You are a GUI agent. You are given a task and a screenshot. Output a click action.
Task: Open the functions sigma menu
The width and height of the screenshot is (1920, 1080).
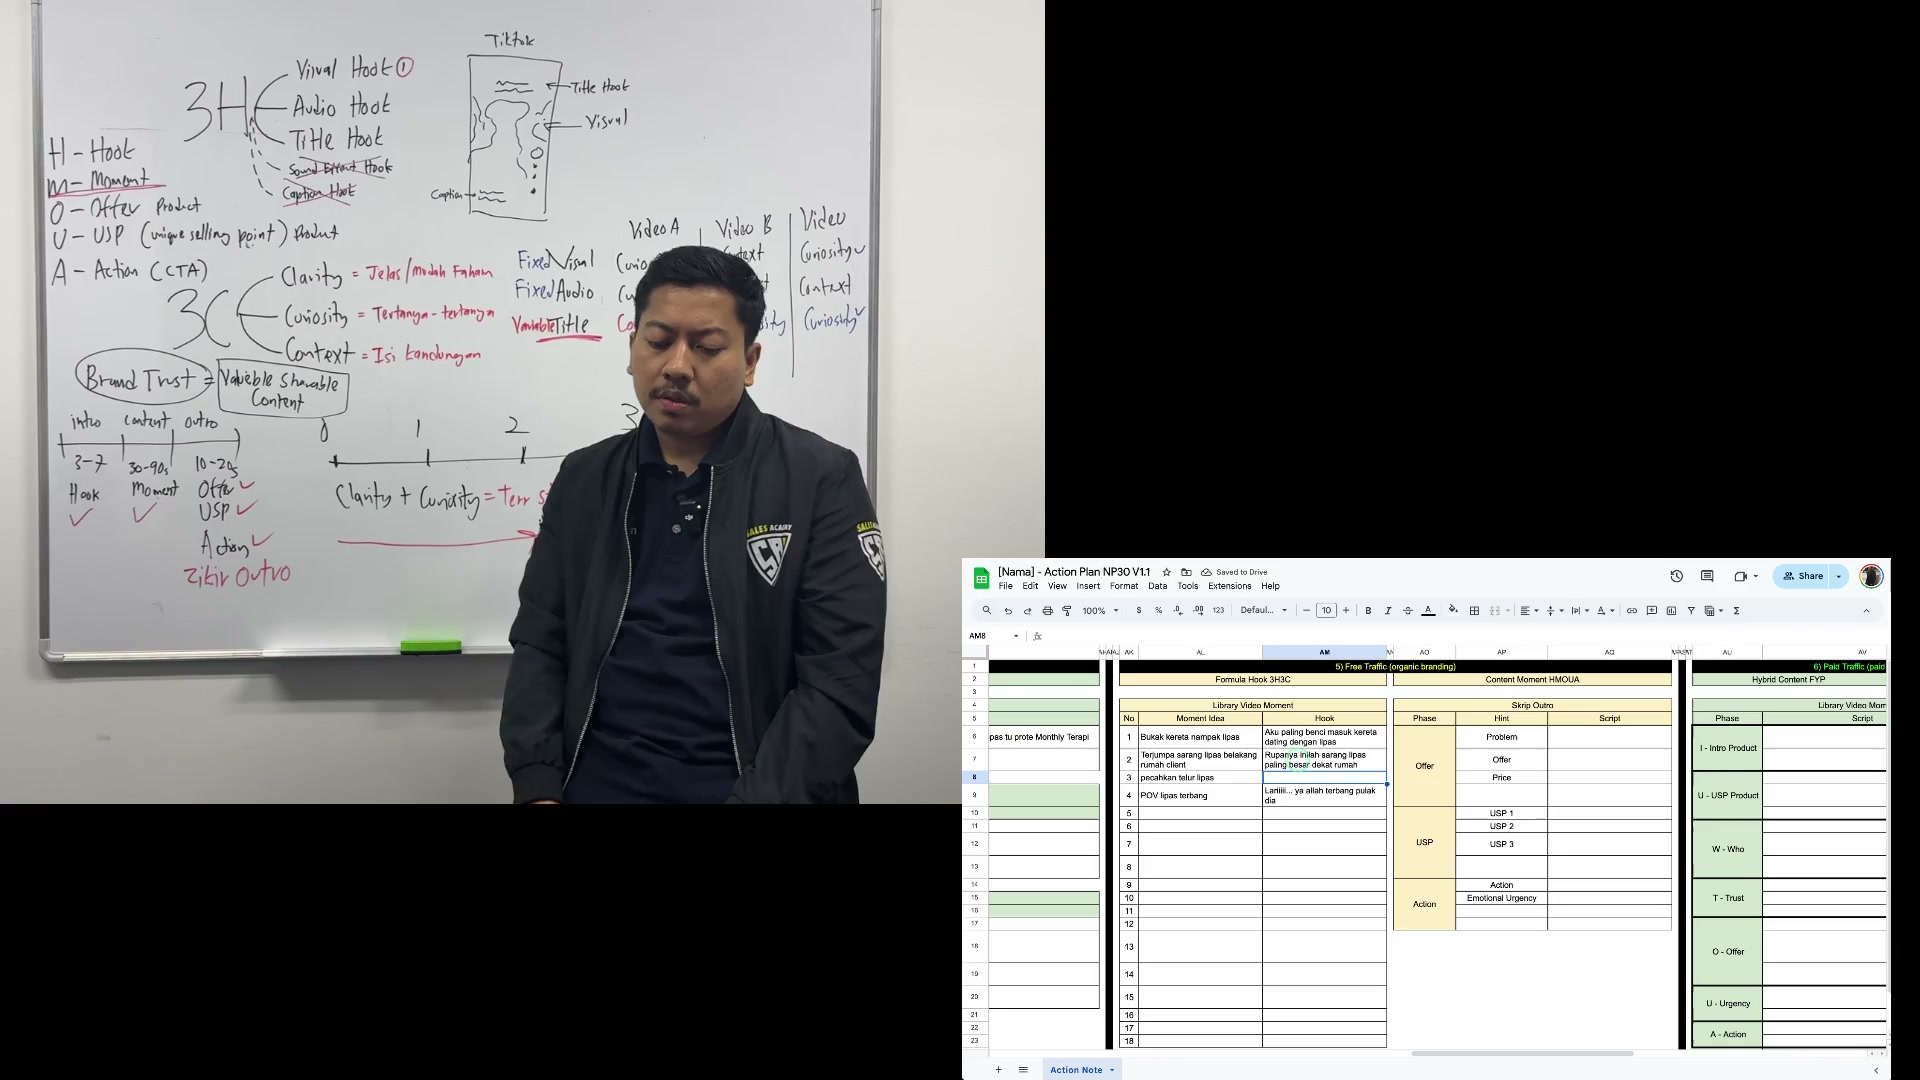(x=1736, y=610)
